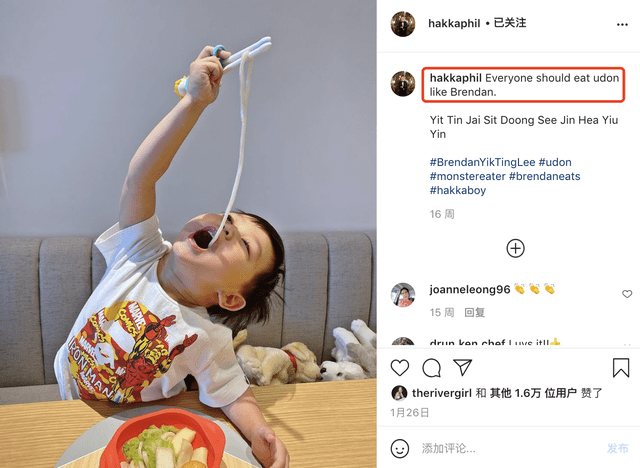View joanneleong96's profile picture

403,295
